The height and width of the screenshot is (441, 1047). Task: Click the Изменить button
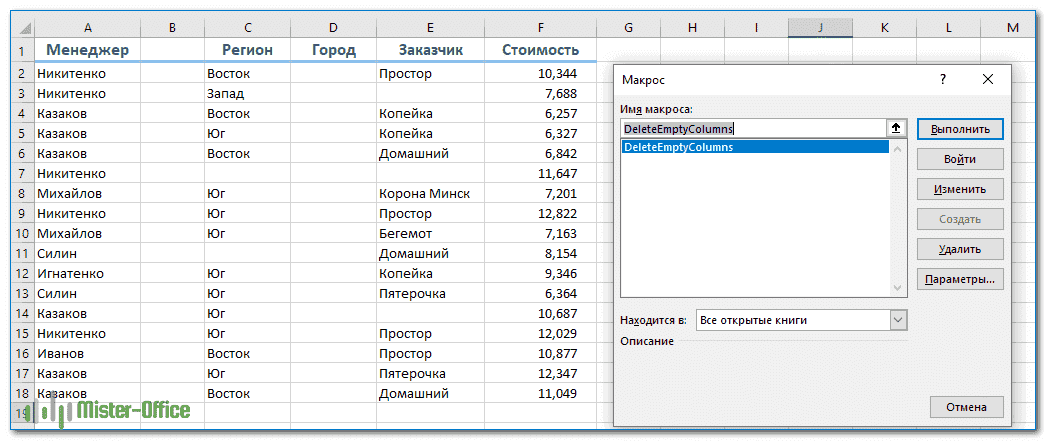[960, 189]
